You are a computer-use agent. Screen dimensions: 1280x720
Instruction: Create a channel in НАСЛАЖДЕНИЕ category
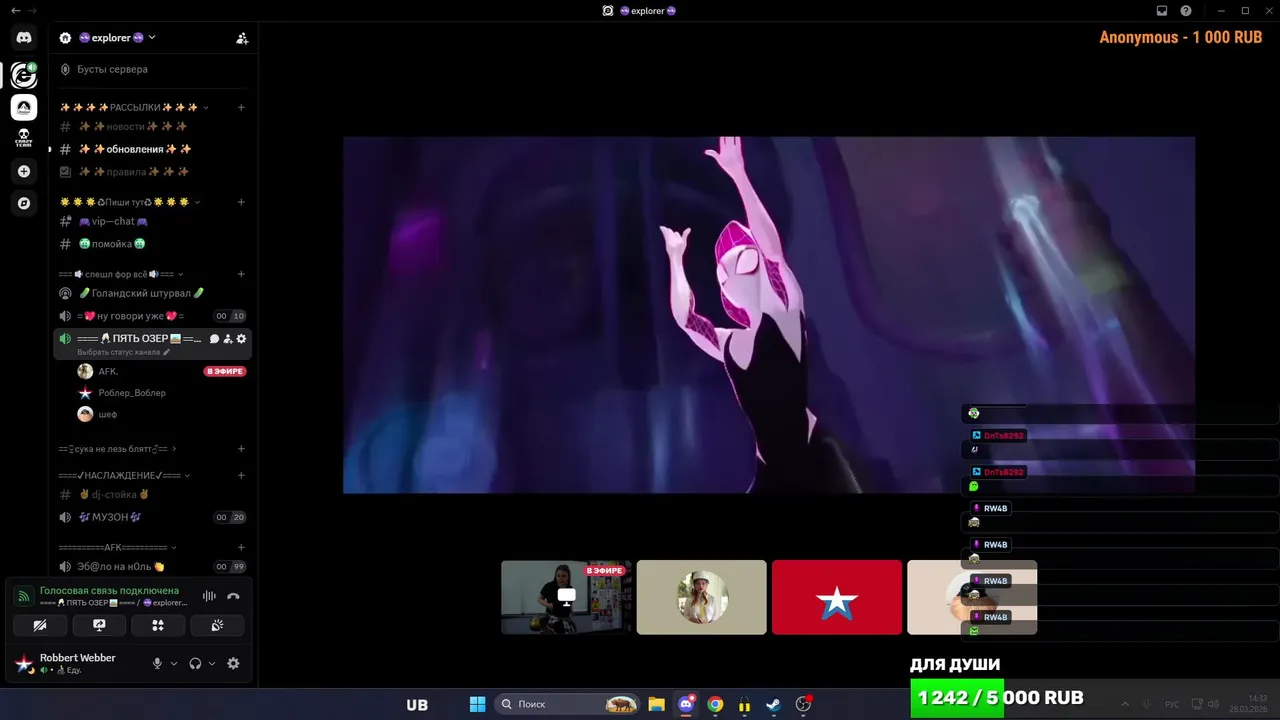click(x=241, y=475)
